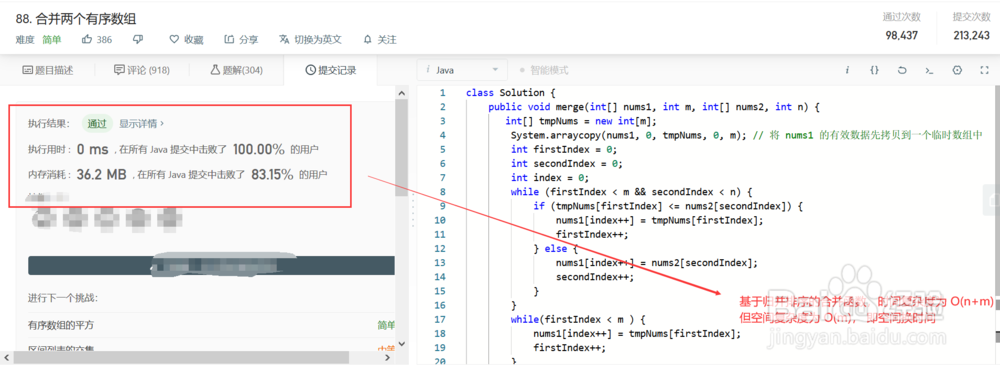Click line 8 while loop condition
Image resolution: width=1000 pixels, height=371 pixels.
click(632, 191)
